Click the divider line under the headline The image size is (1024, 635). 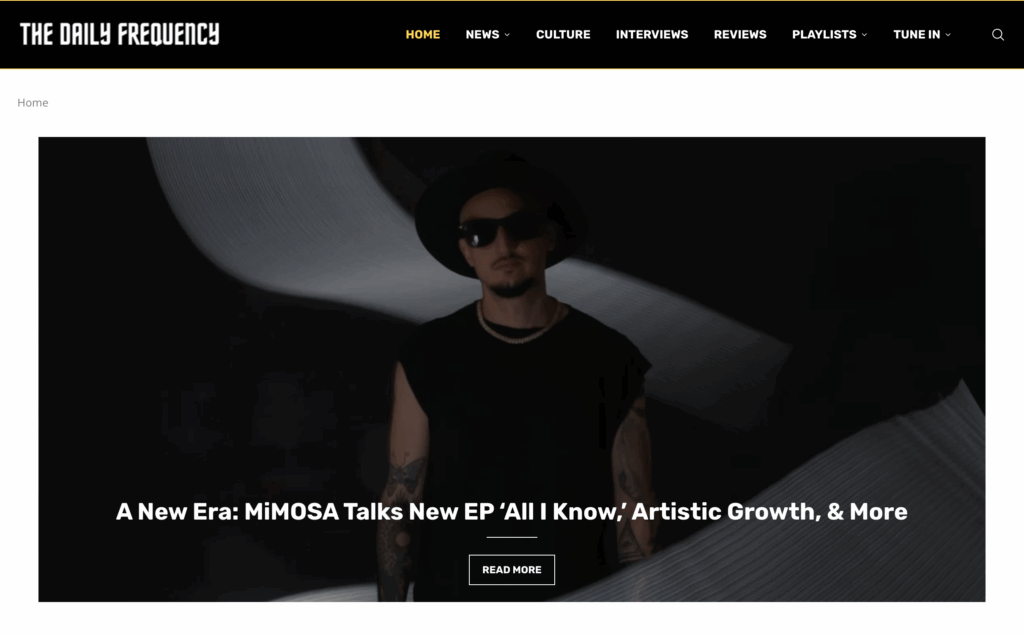tap(512, 537)
